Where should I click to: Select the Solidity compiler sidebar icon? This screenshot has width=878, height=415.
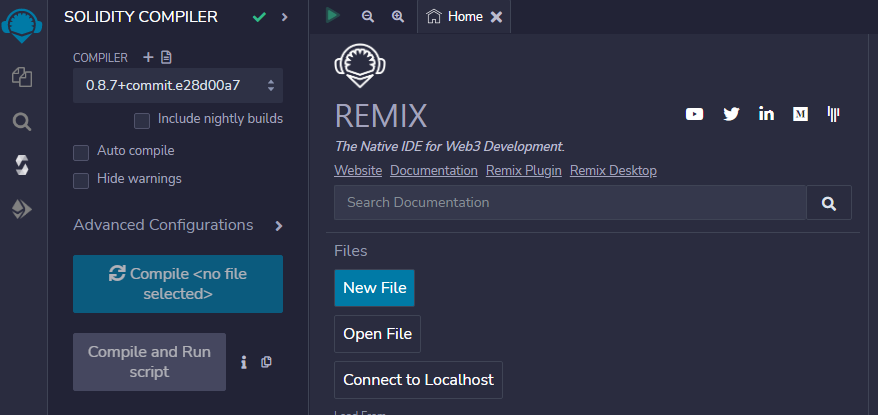coord(22,165)
